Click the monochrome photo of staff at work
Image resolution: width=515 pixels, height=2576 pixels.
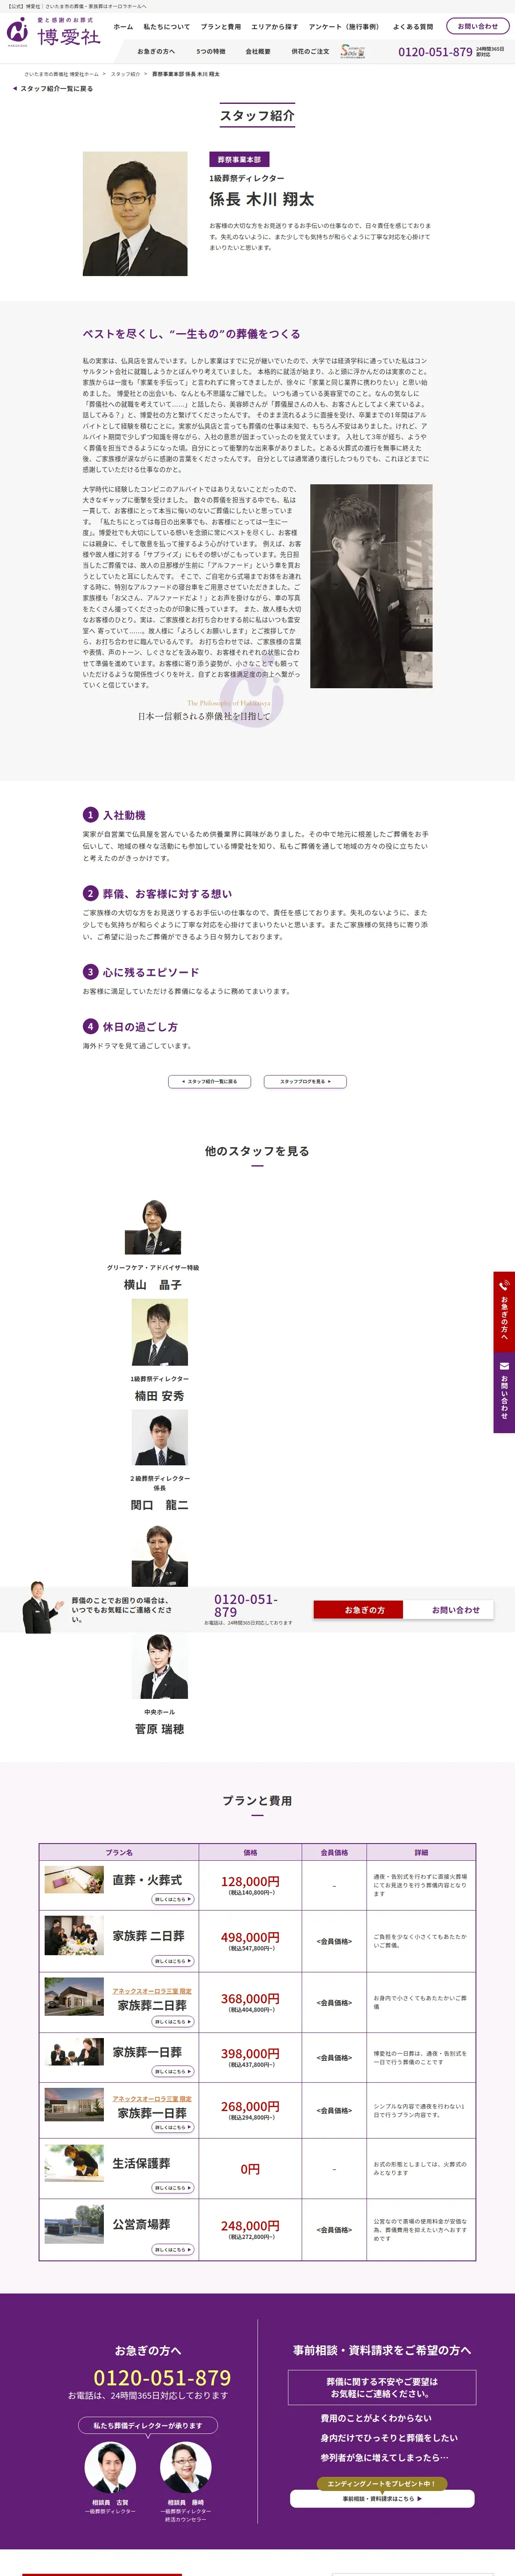tap(371, 586)
